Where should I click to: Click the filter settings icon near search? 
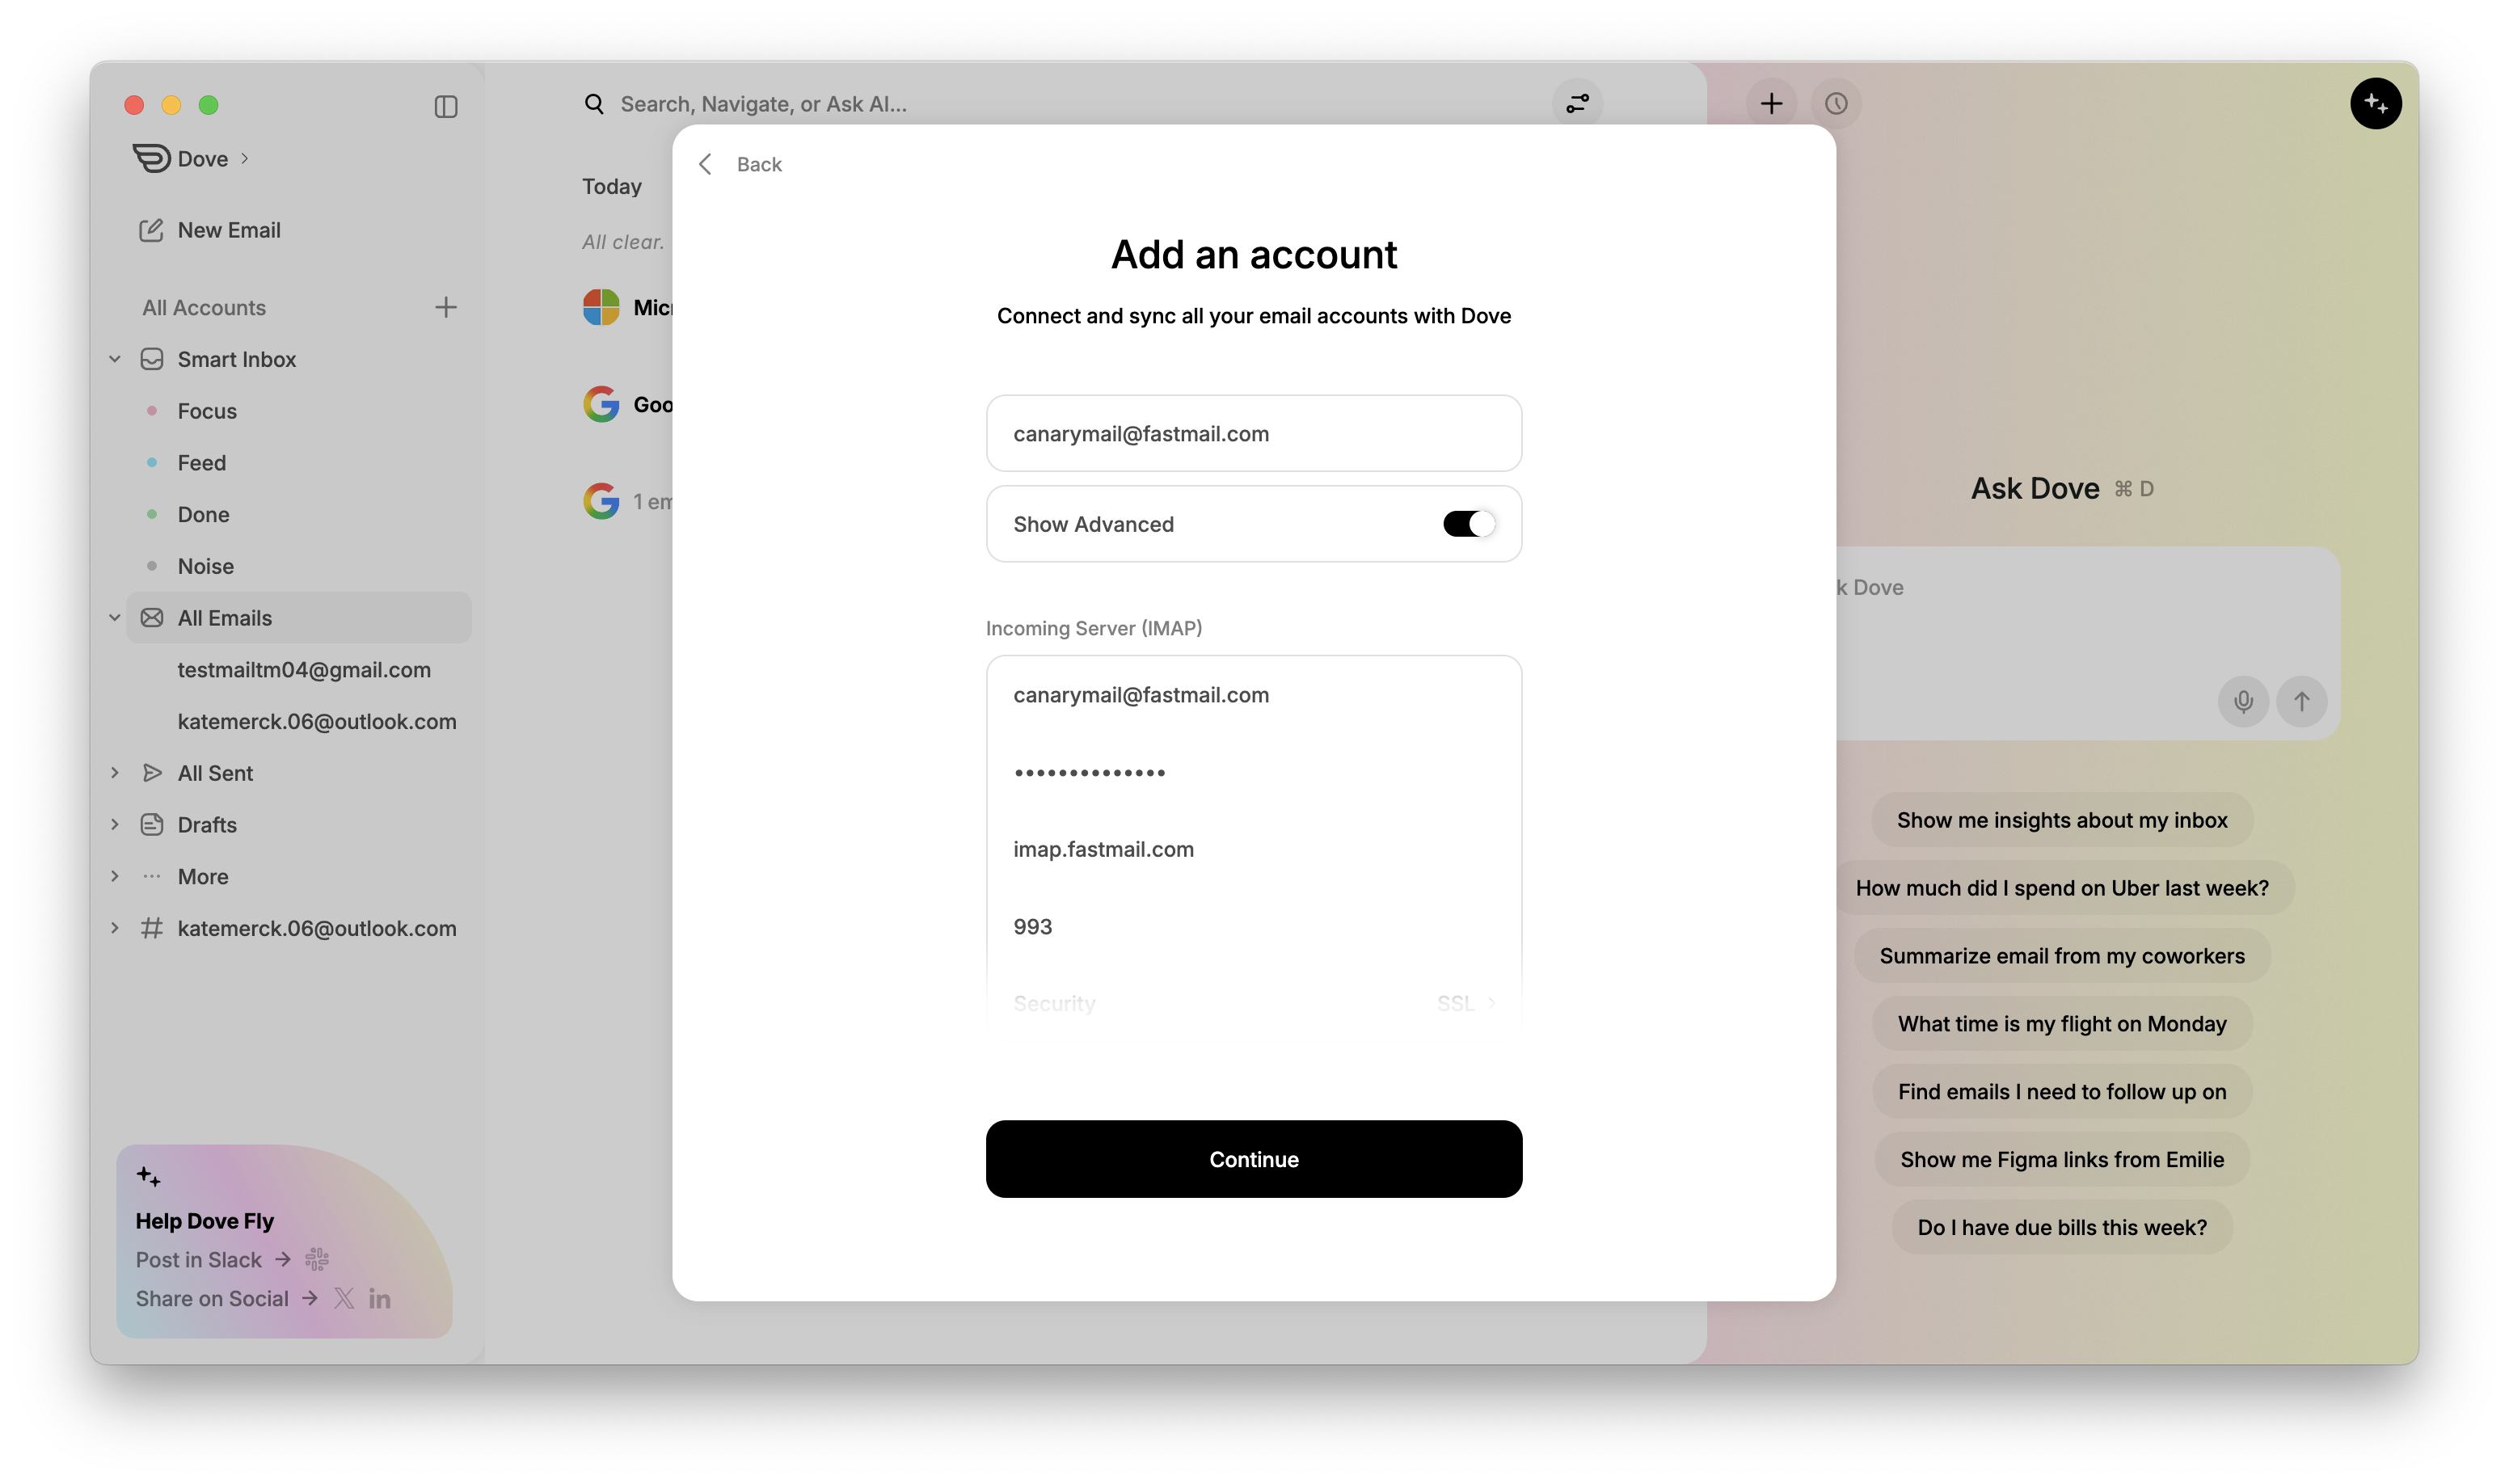pos(1577,104)
